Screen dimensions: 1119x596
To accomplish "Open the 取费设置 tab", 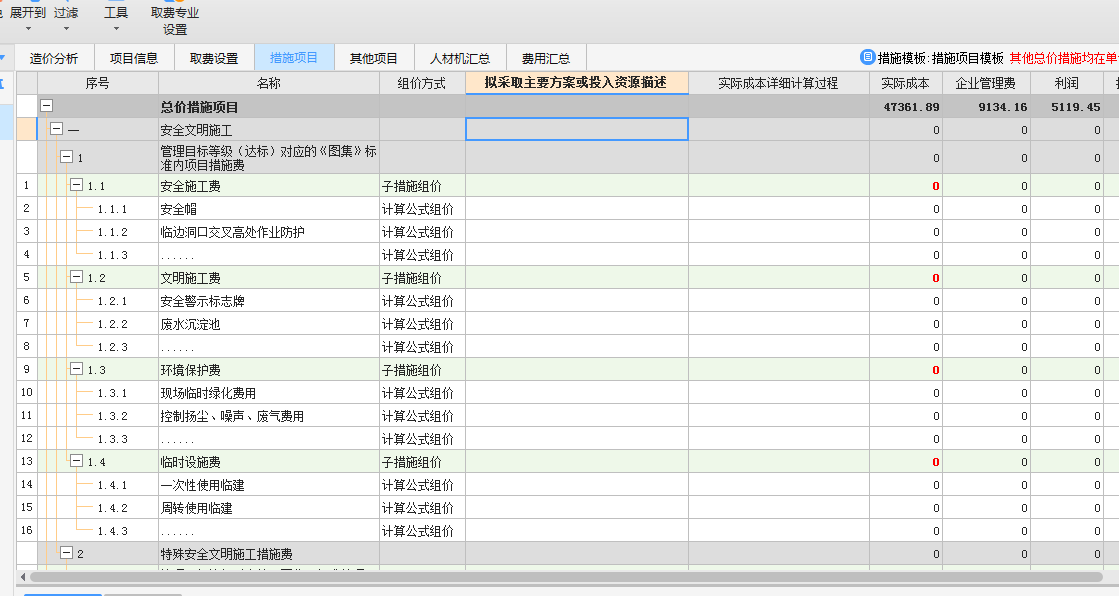I will (214, 59).
